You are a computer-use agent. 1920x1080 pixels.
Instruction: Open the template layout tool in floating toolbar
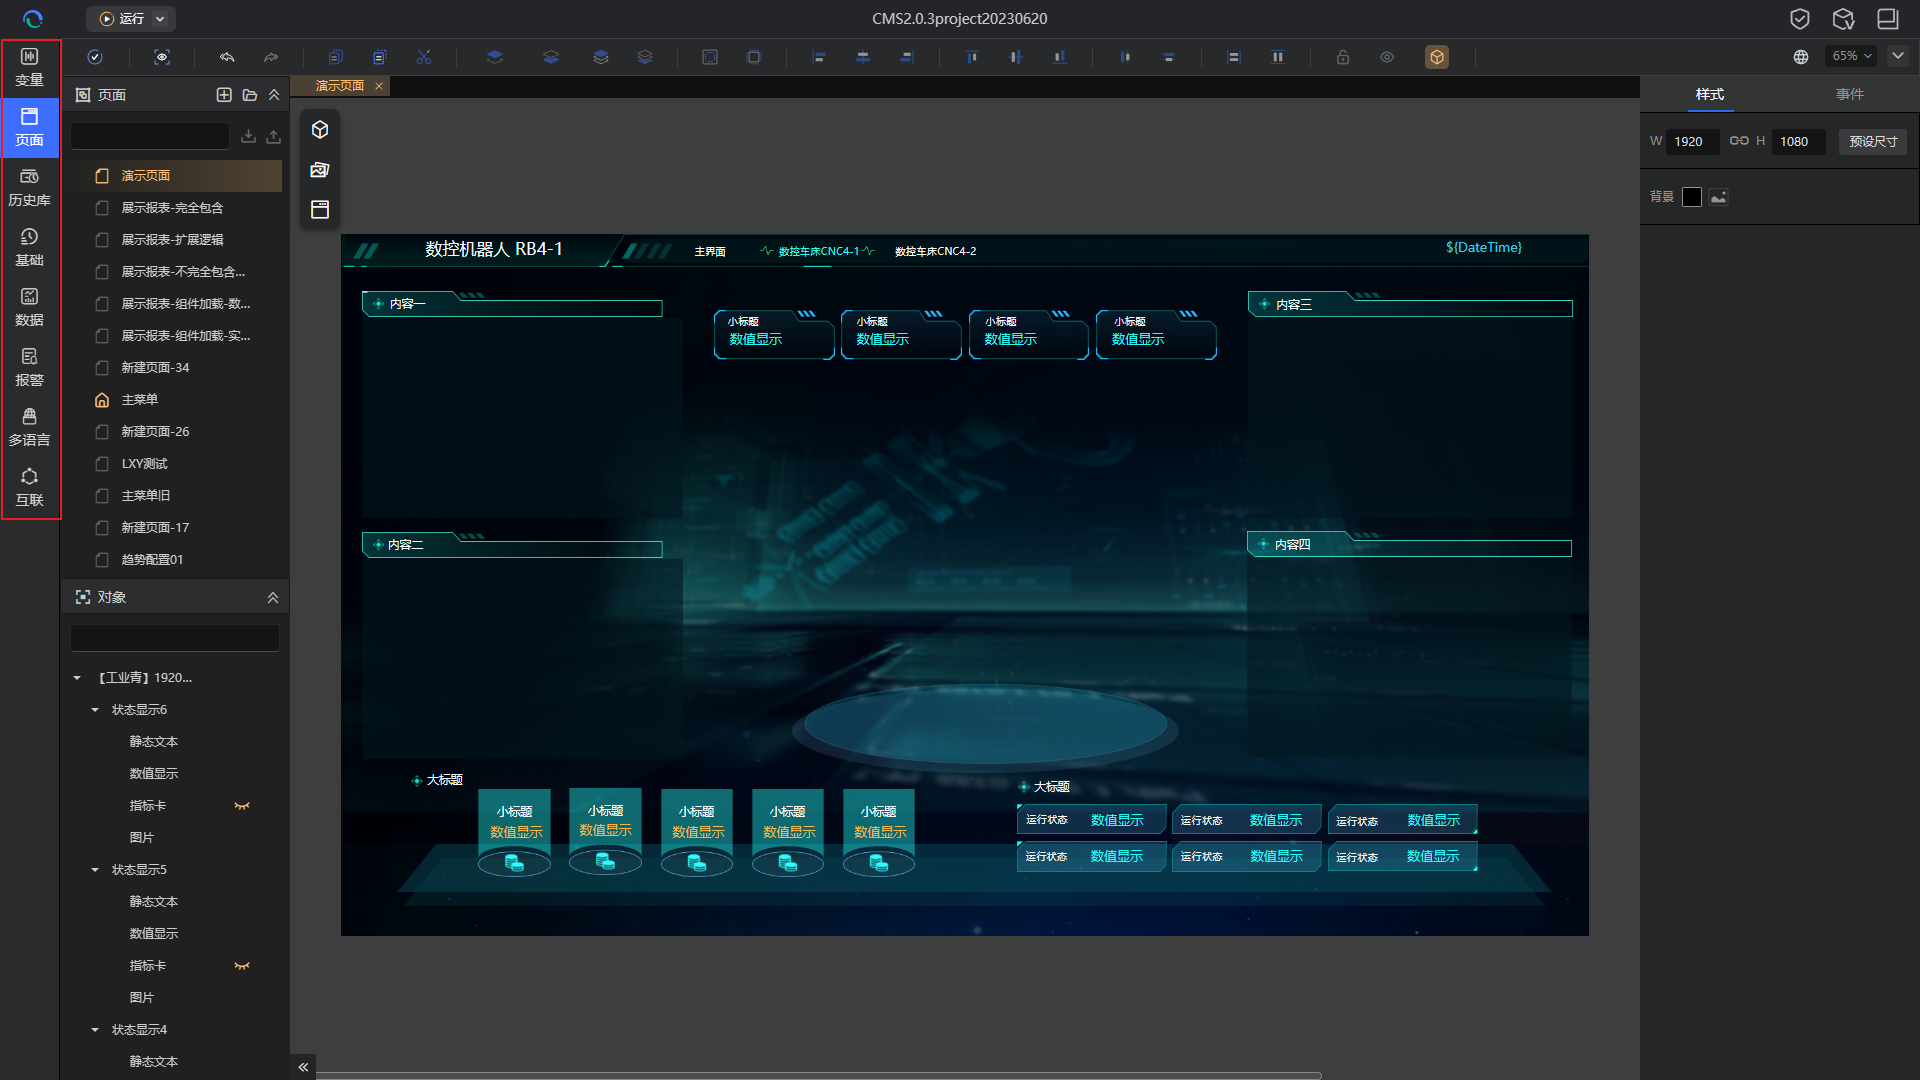pyautogui.click(x=320, y=210)
